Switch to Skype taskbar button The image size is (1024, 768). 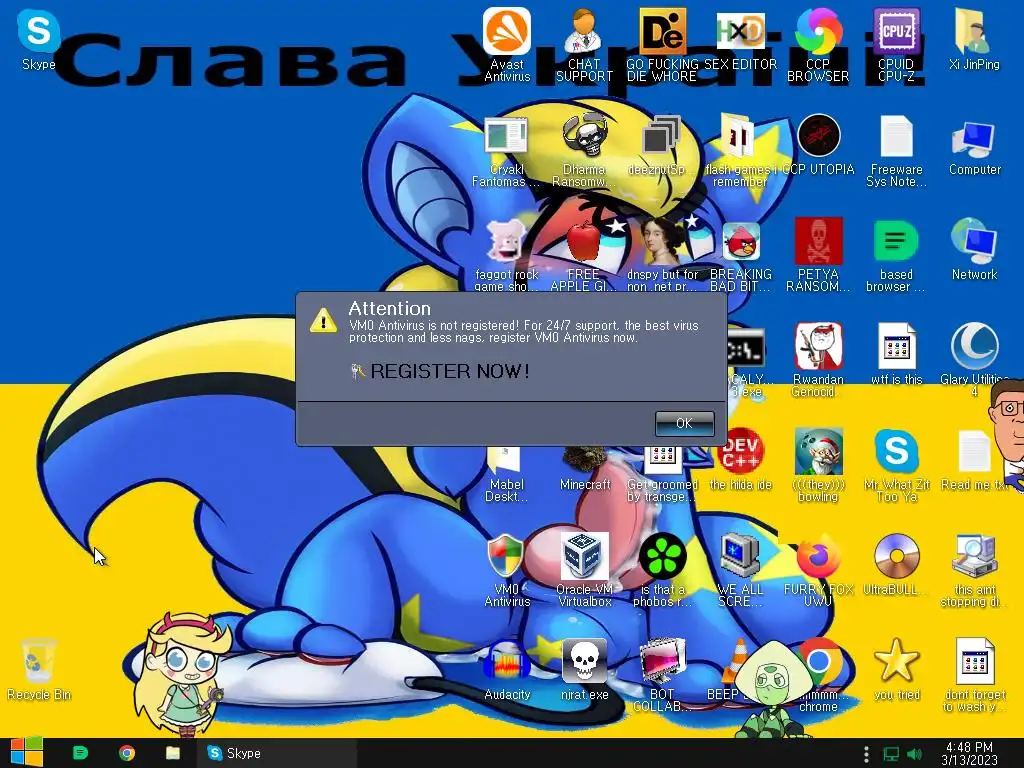[276, 753]
